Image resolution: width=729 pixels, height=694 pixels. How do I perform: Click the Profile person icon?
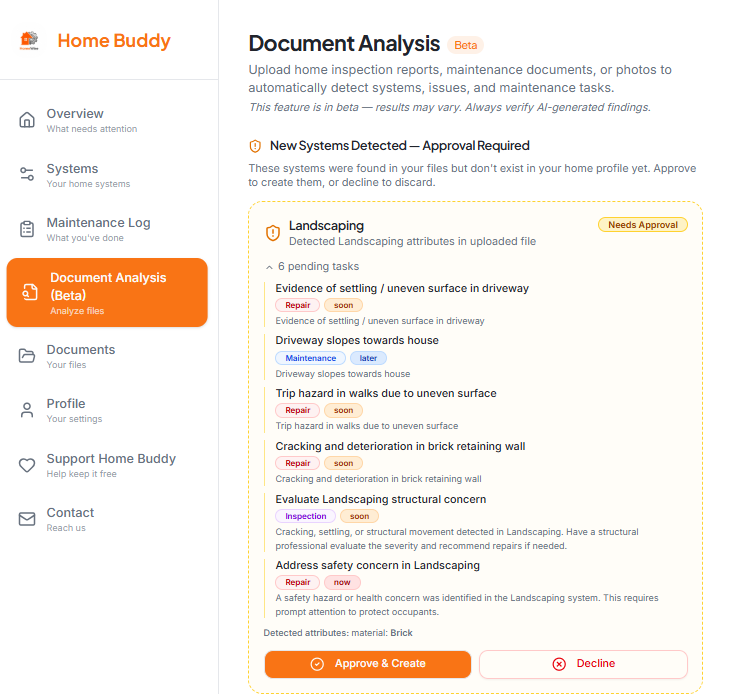point(27,410)
